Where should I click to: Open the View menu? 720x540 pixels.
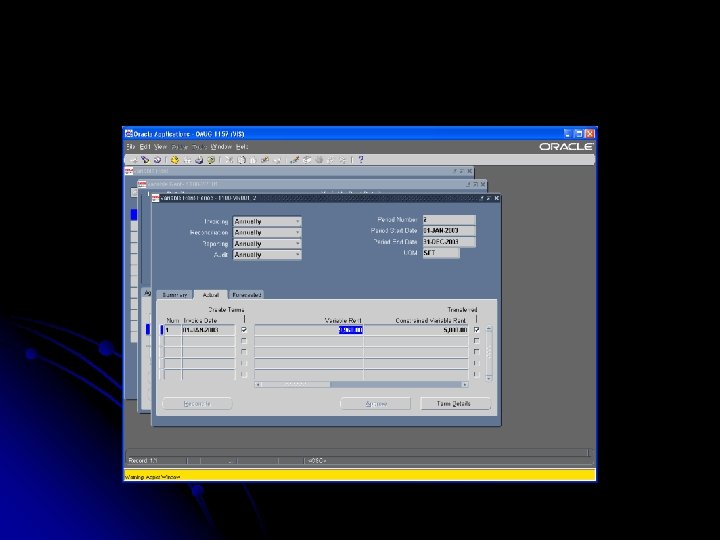(160, 147)
